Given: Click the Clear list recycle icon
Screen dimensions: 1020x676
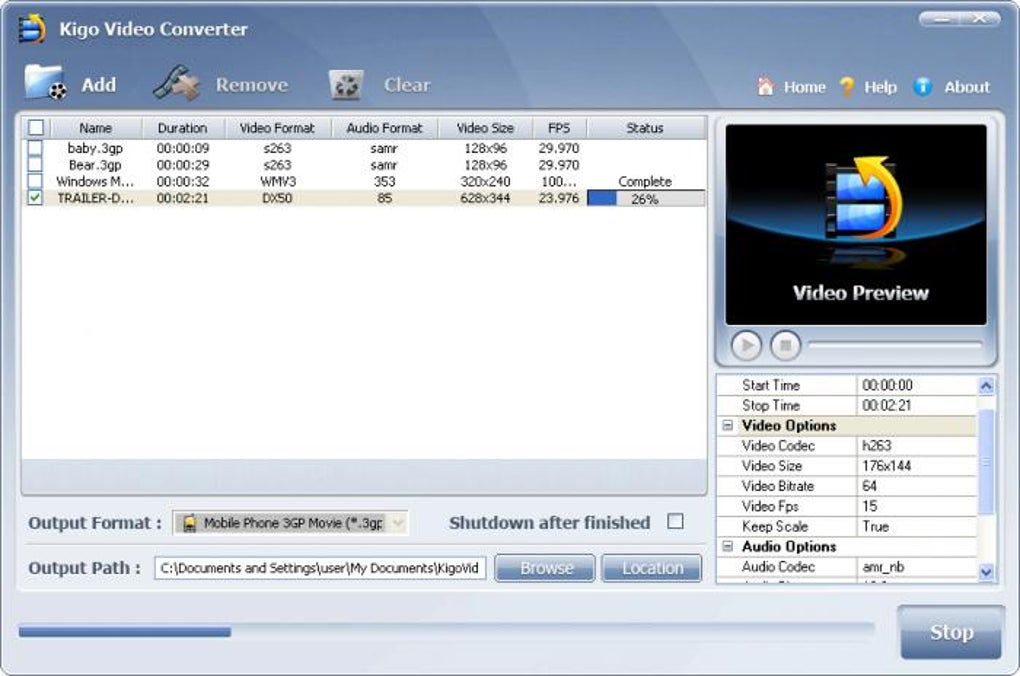Looking at the screenshot, I should (346, 85).
